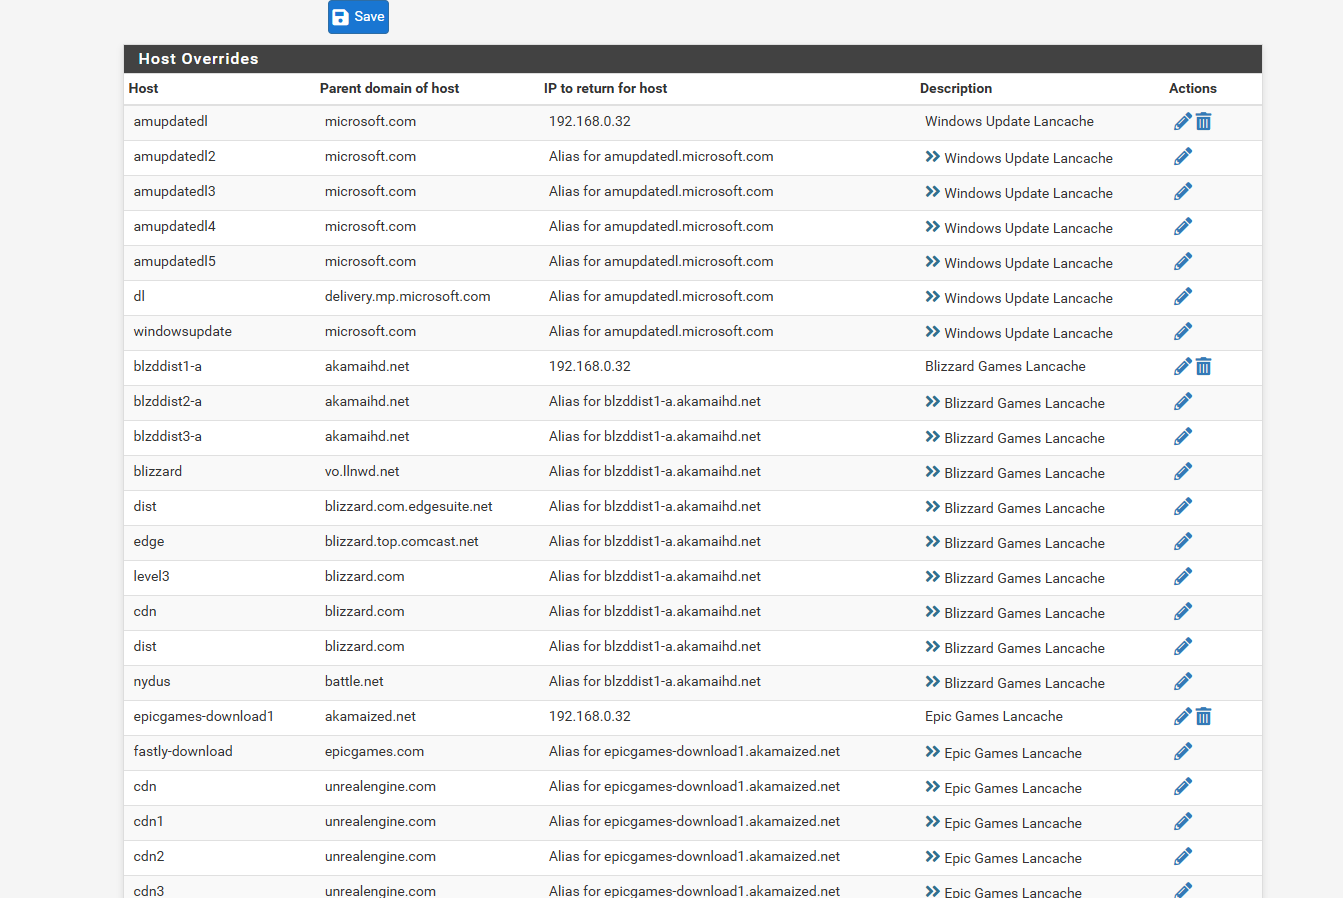Select the Host column header

[143, 88]
